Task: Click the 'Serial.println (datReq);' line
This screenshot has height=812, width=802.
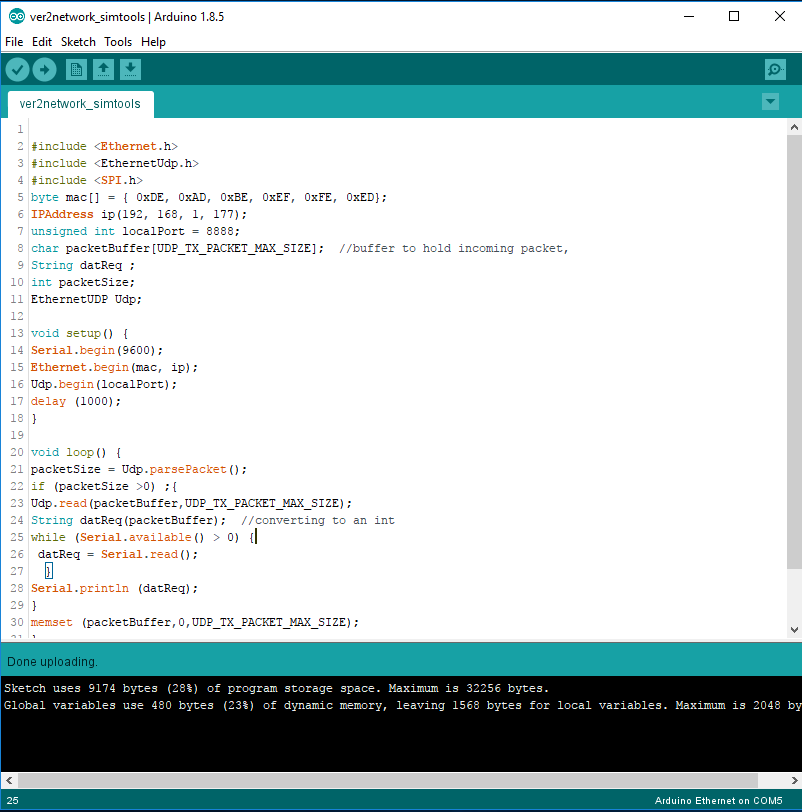Action: tap(114, 588)
